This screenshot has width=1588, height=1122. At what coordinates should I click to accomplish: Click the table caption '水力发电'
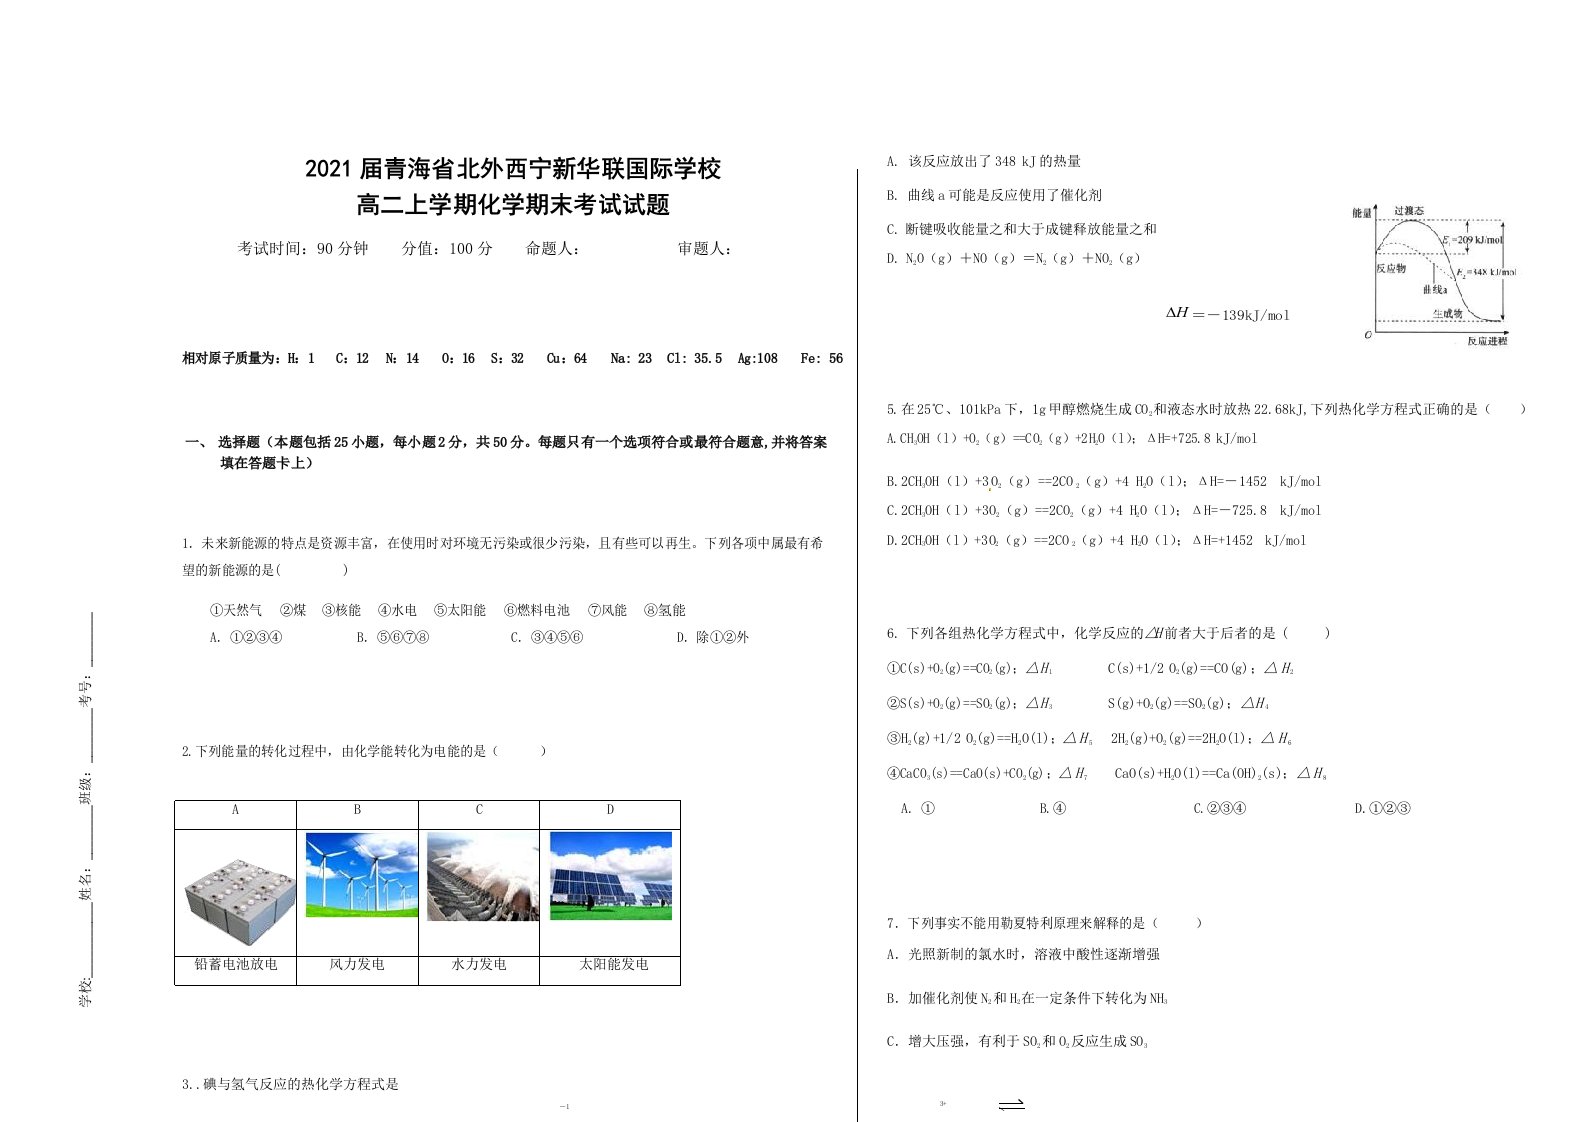[479, 965]
